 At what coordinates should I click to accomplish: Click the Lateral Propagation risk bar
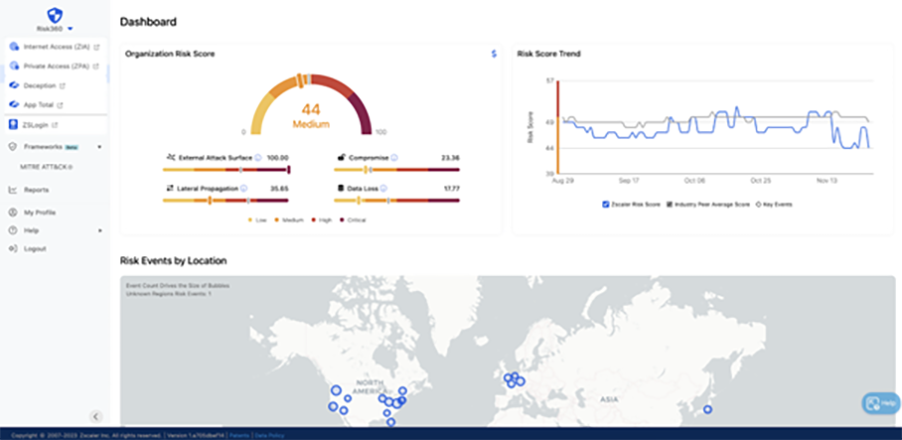coord(226,200)
